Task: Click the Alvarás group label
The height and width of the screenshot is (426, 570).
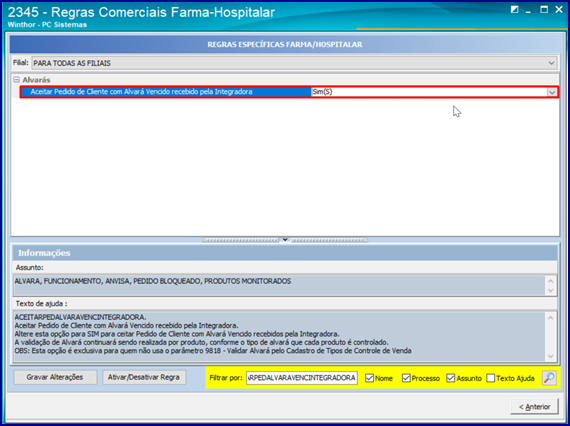Action: pos(36,80)
